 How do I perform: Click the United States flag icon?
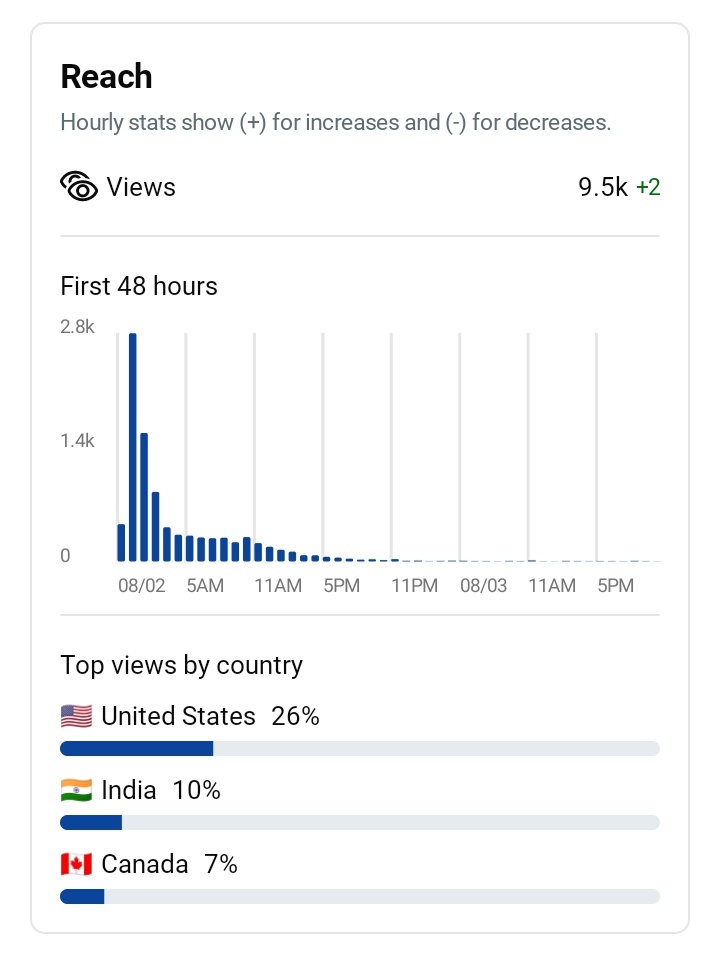(76, 716)
